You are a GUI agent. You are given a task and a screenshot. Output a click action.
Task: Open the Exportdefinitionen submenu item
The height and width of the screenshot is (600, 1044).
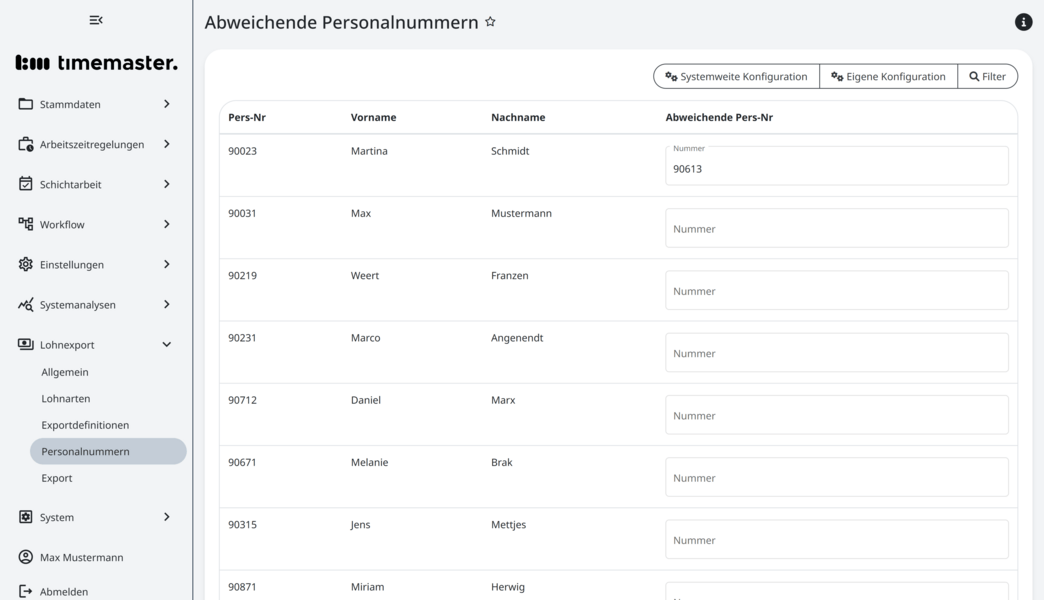(x=85, y=425)
